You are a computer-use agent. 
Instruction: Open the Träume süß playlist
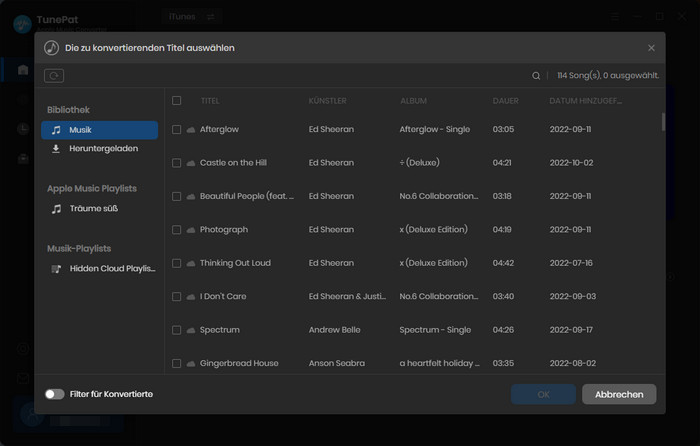point(100,208)
